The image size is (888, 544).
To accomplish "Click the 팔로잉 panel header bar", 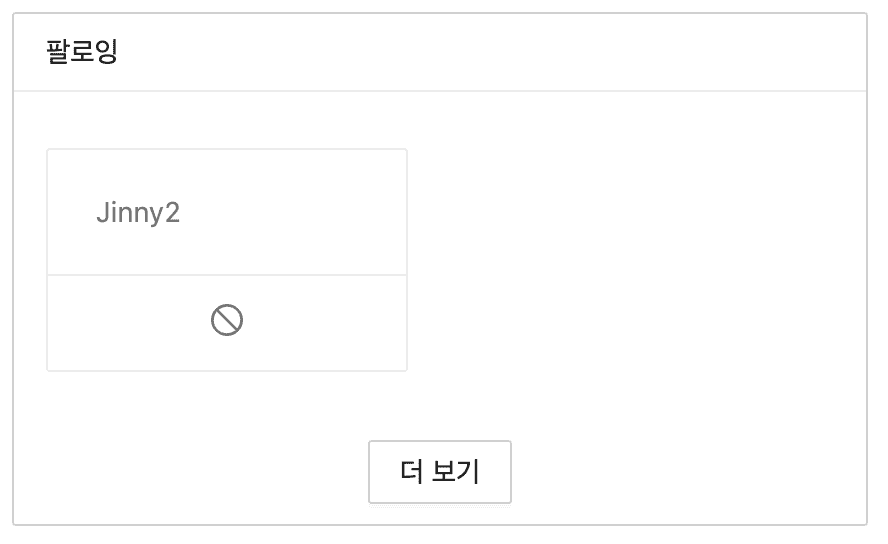I will click(440, 52).
